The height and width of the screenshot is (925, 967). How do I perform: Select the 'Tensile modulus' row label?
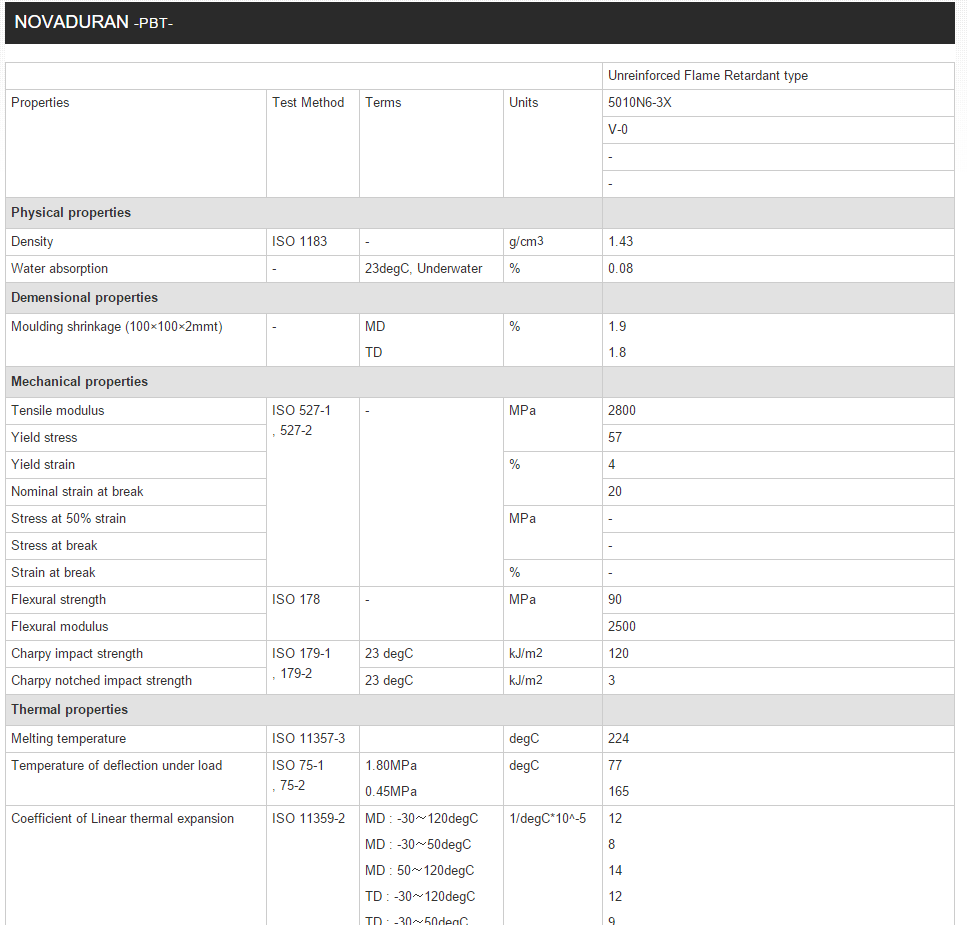57,411
